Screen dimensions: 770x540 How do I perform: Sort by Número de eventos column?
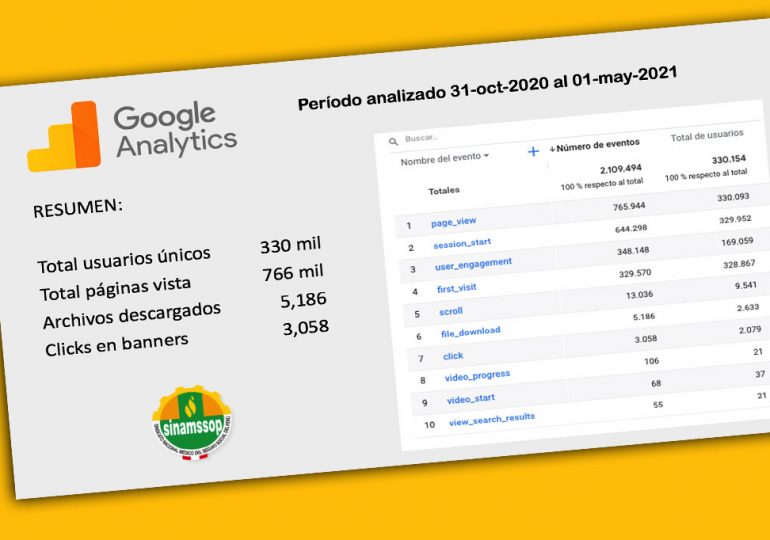pyautogui.click(x=595, y=145)
